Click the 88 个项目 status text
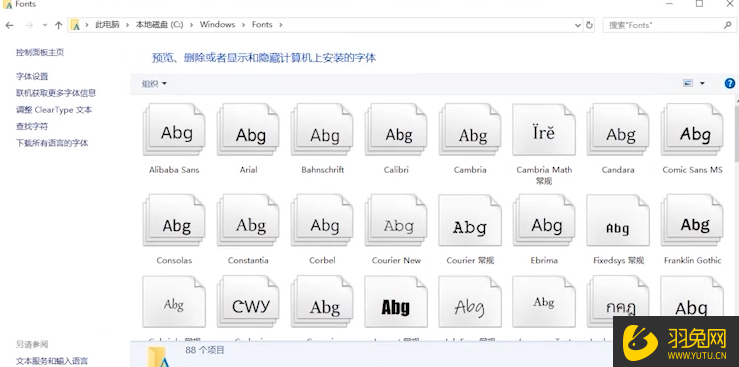Screen dimensions: 739x367 pyautogui.click(x=205, y=350)
